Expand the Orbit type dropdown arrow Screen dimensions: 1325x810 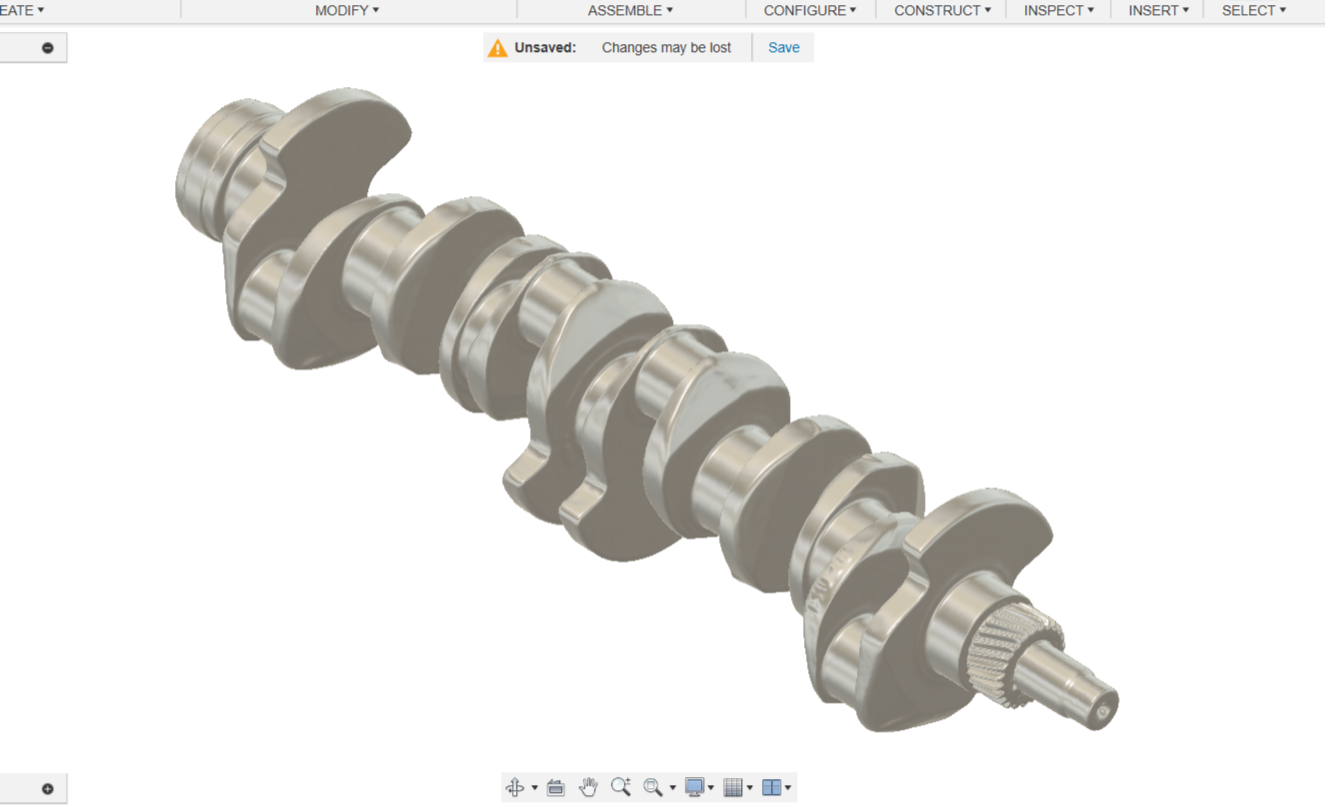pyautogui.click(x=534, y=788)
